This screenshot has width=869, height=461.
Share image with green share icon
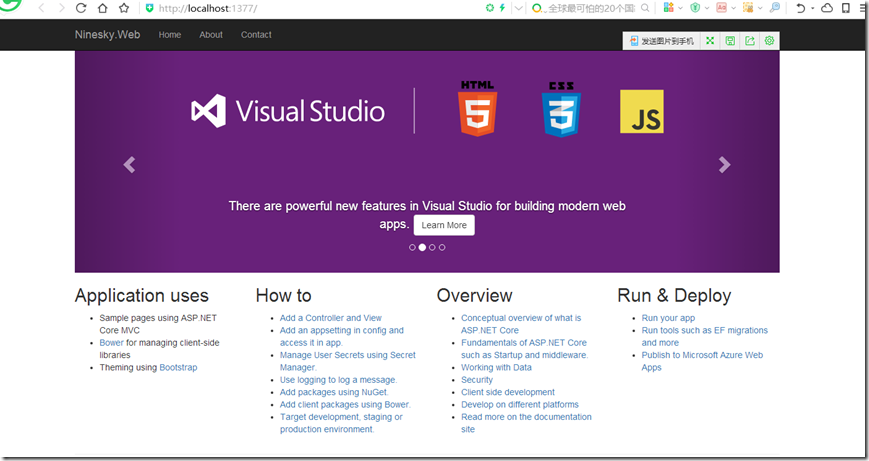(x=750, y=40)
